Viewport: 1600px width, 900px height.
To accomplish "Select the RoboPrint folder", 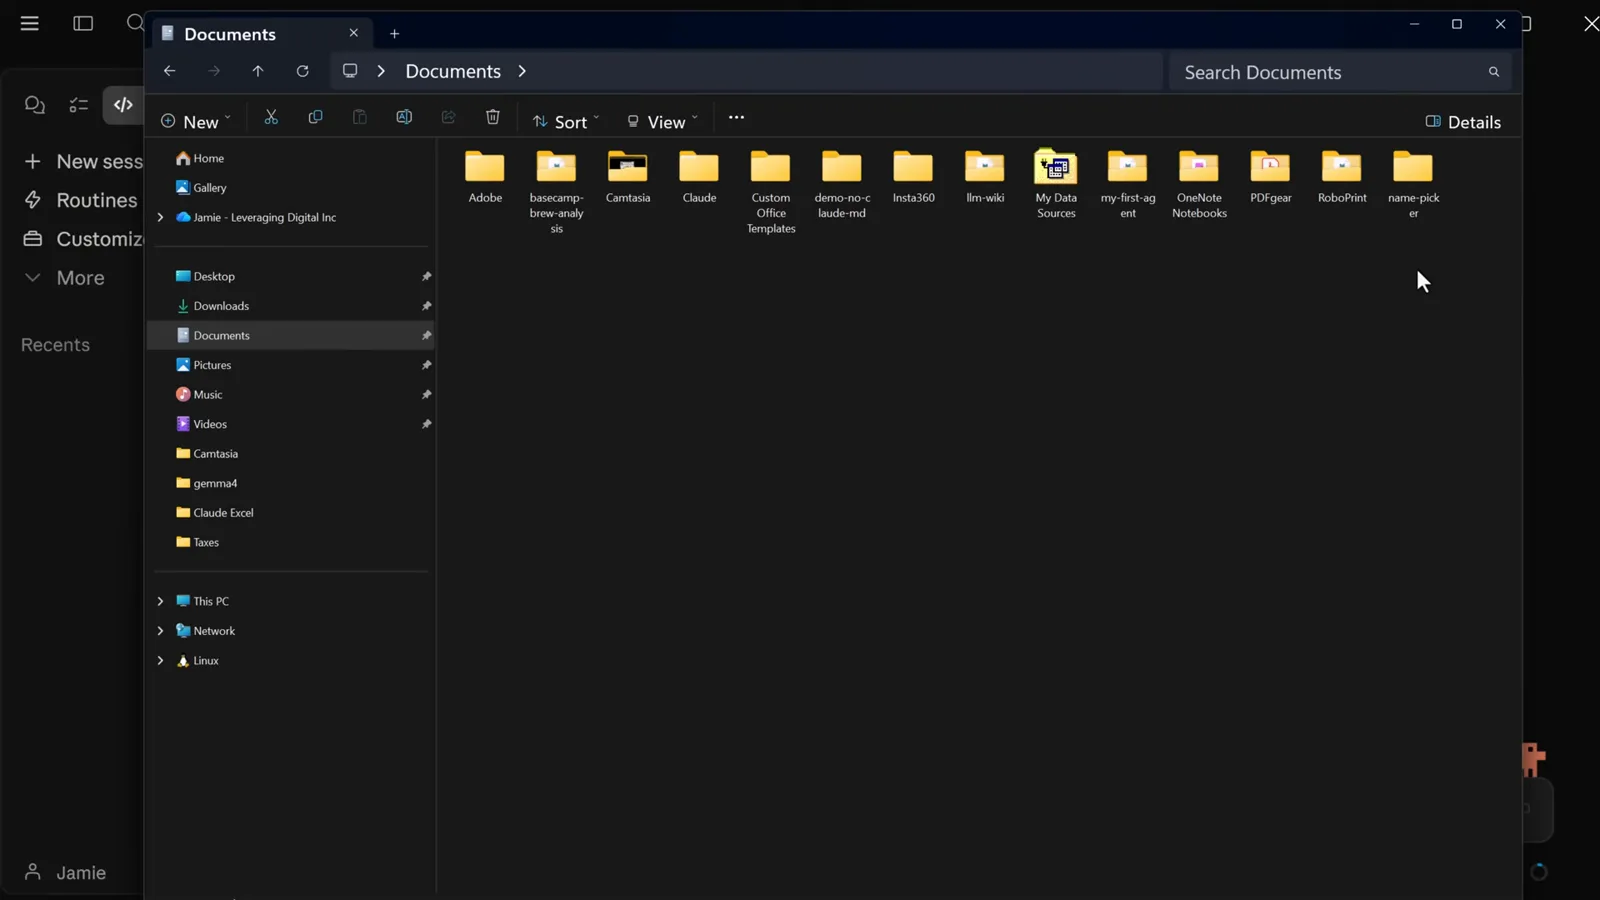I will pos(1342,177).
